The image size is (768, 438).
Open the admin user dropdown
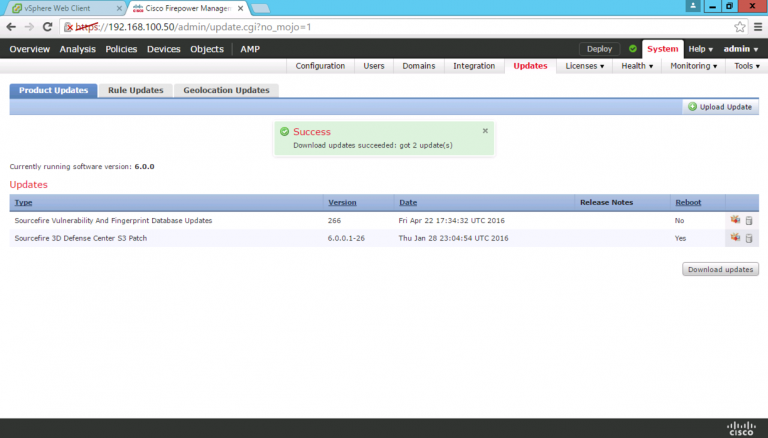pos(741,49)
